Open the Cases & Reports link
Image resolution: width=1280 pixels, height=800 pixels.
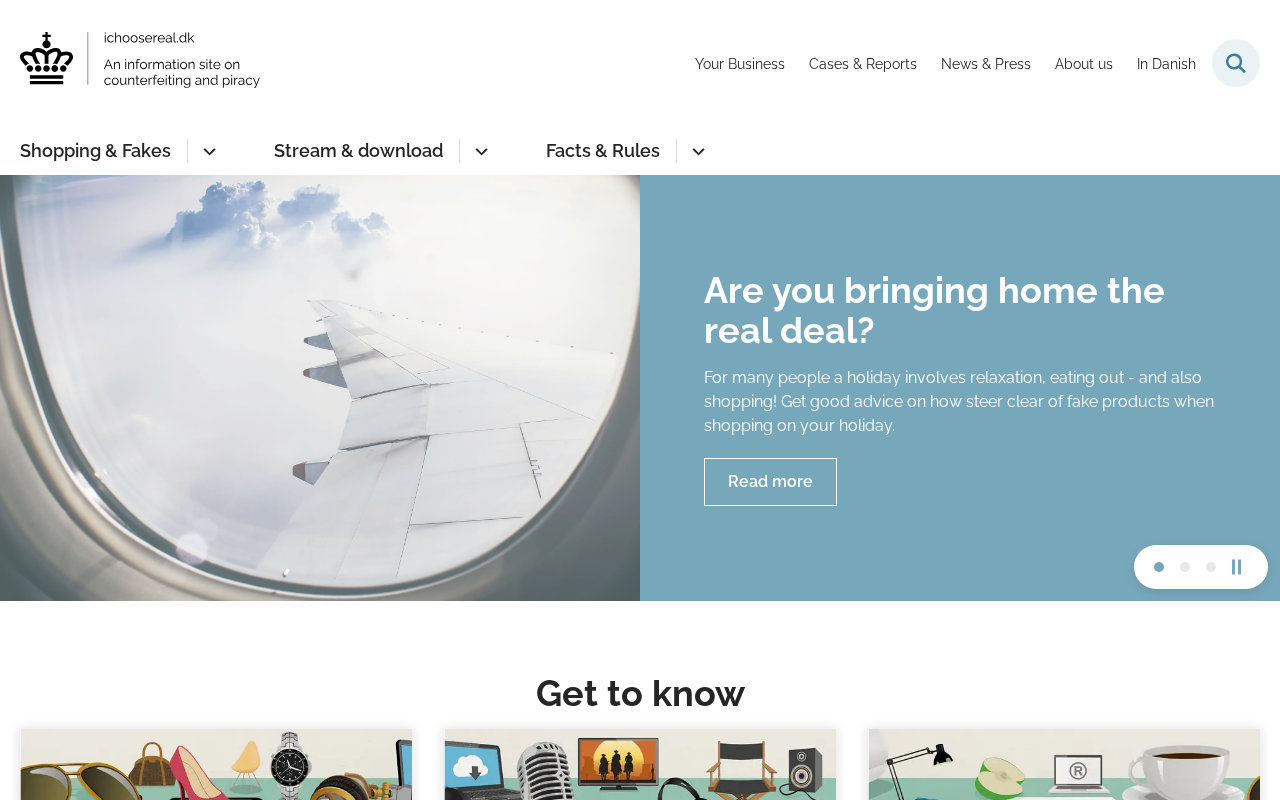[863, 64]
